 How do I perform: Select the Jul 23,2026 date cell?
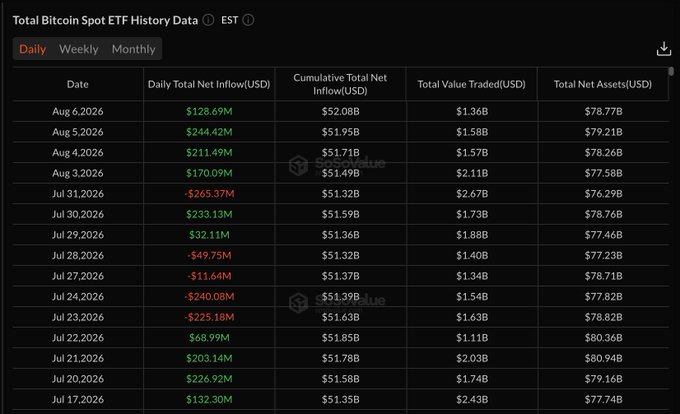point(78,317)
